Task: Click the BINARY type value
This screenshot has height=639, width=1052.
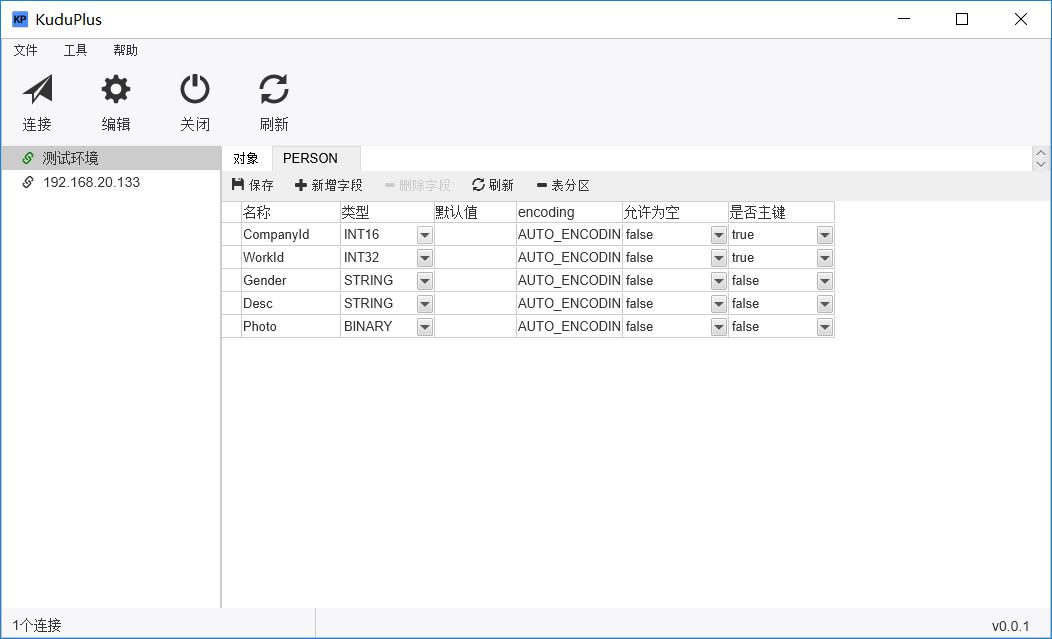Action: (x=368, y=326)
